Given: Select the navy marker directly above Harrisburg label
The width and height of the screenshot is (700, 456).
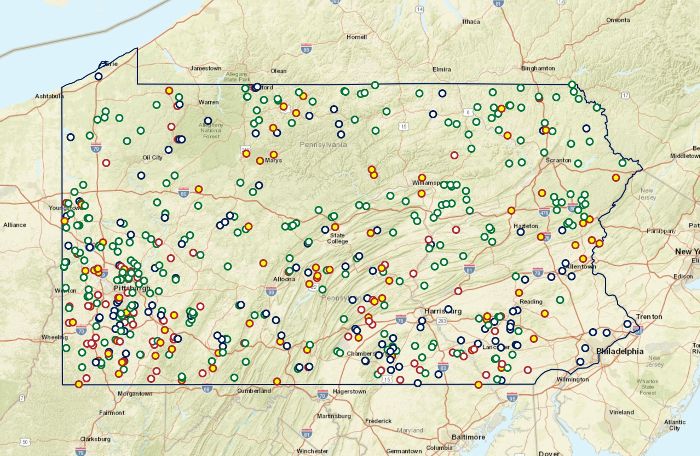Looking at the screenshot, I should pyautogui.click(x=448, y=309).
